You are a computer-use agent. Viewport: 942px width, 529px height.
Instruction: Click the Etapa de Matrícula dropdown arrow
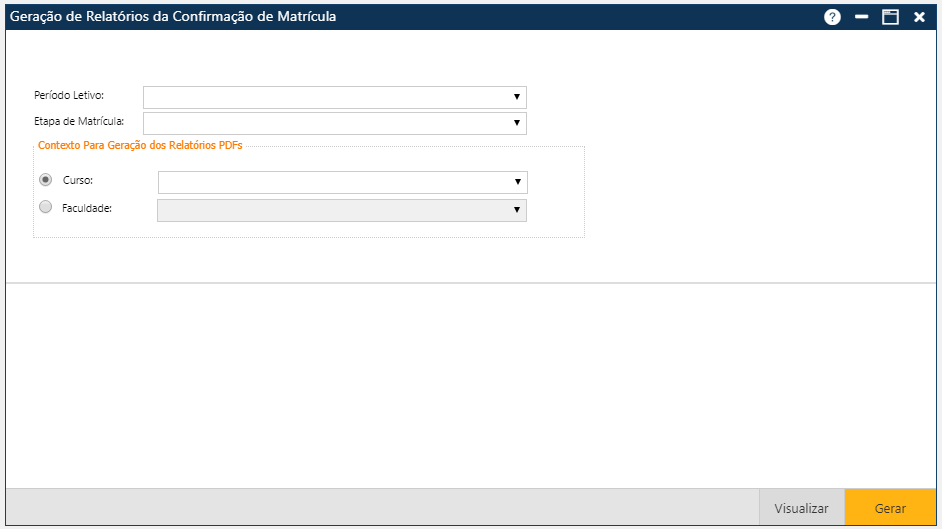click(517, 123)
